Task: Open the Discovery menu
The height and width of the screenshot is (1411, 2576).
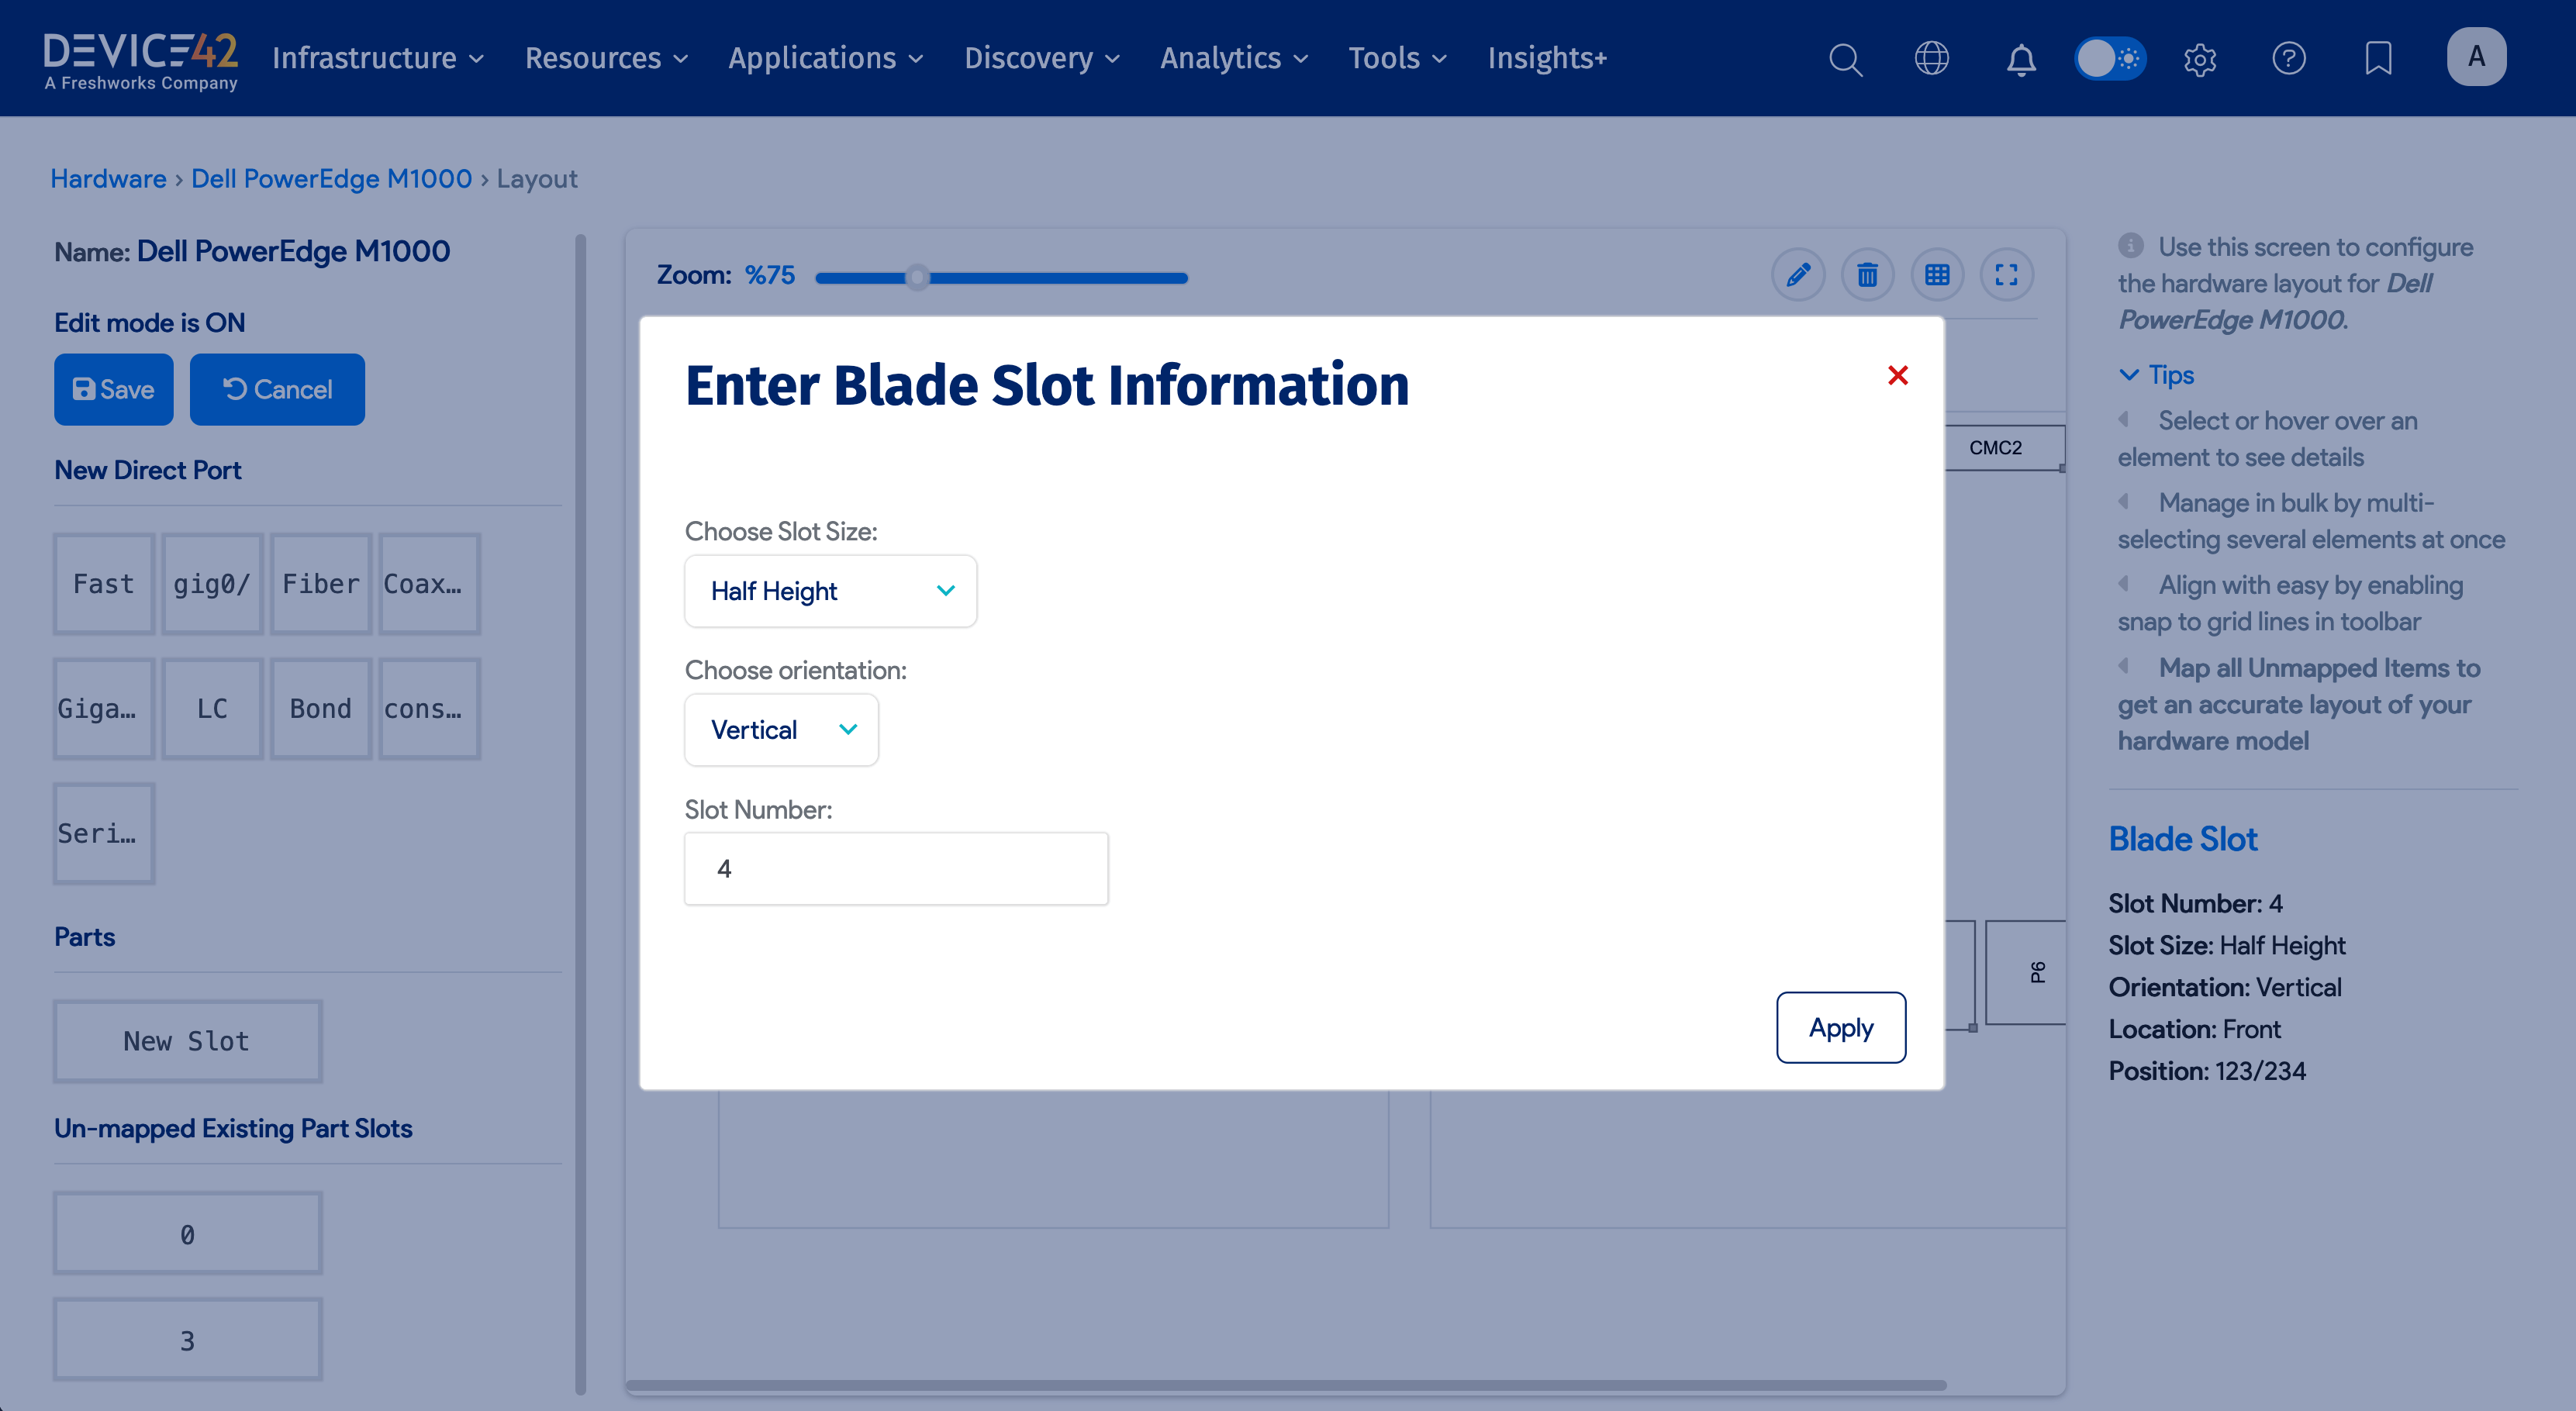Action: 1041,58
